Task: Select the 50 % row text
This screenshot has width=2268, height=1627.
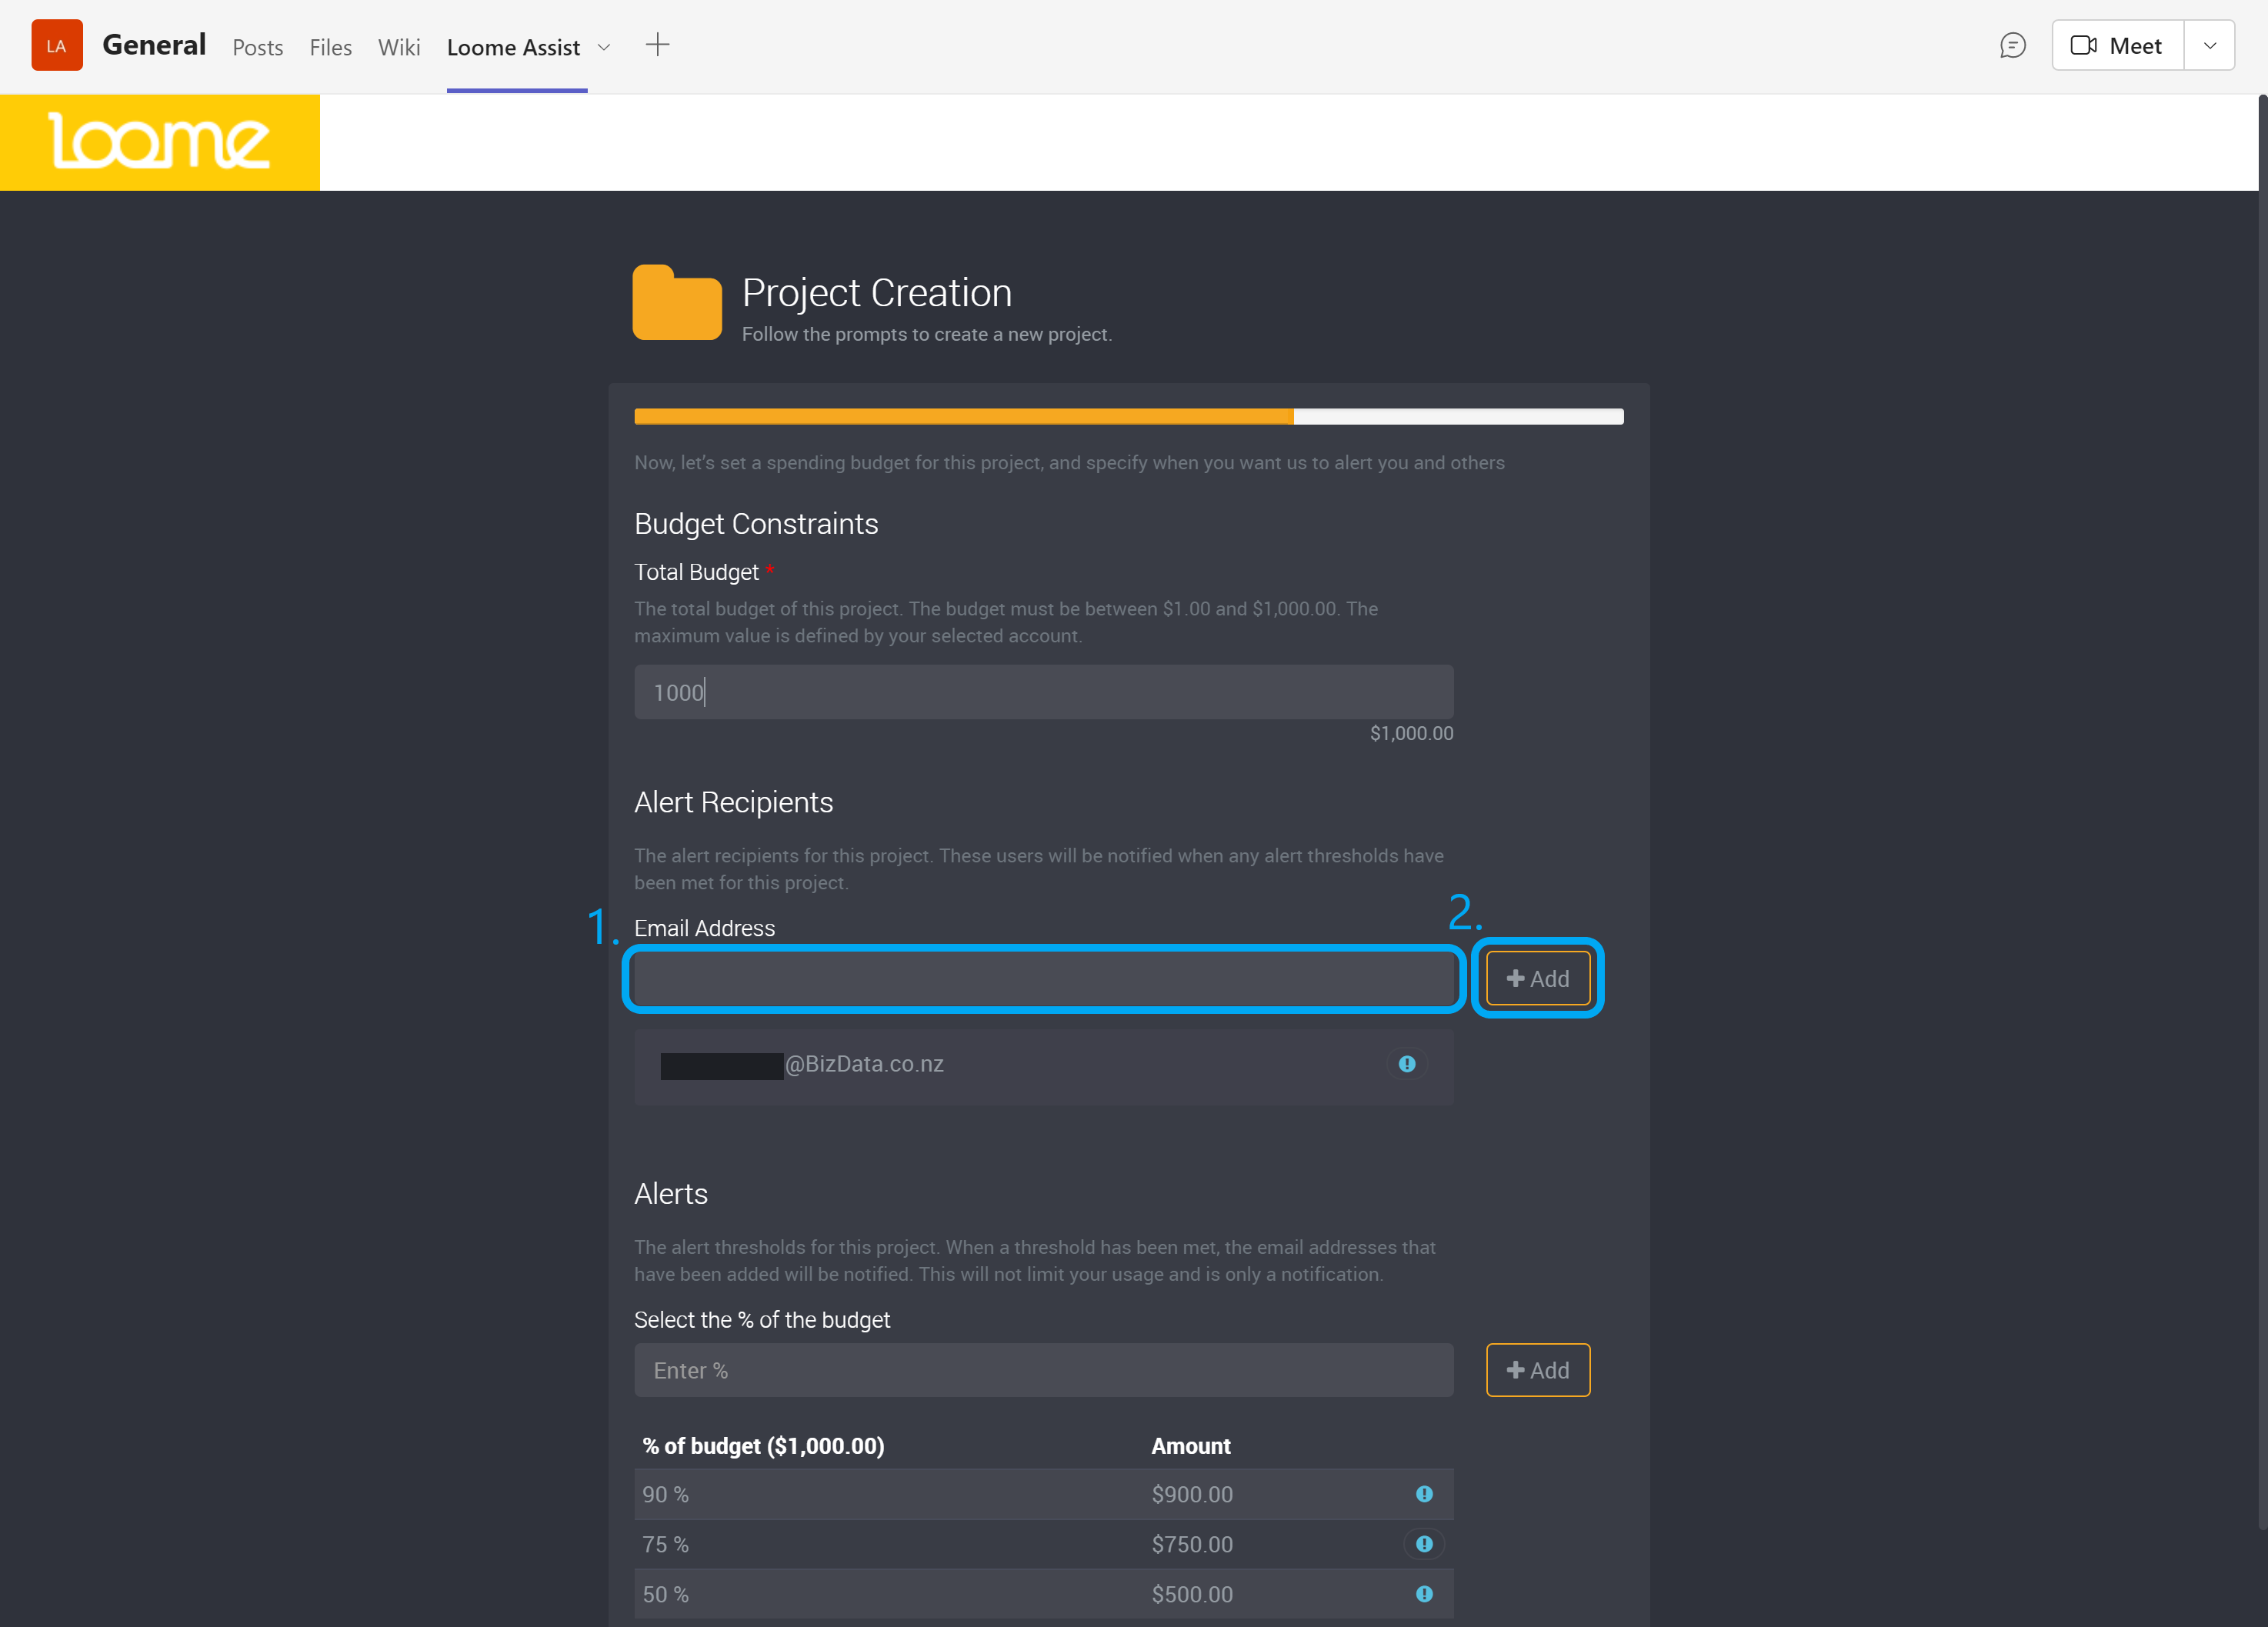Action: [x=665, y=1594]
